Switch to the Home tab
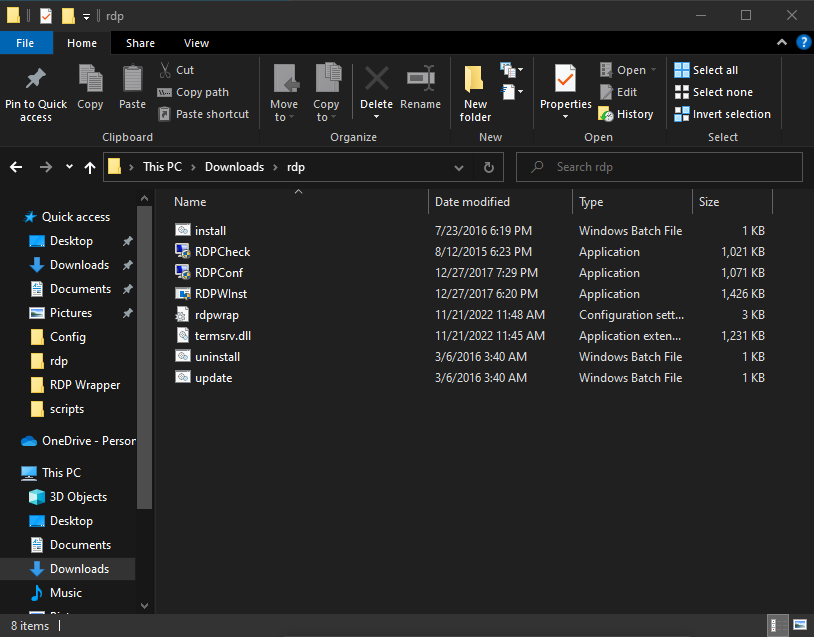814x637 pixels. tap(82, 43)
